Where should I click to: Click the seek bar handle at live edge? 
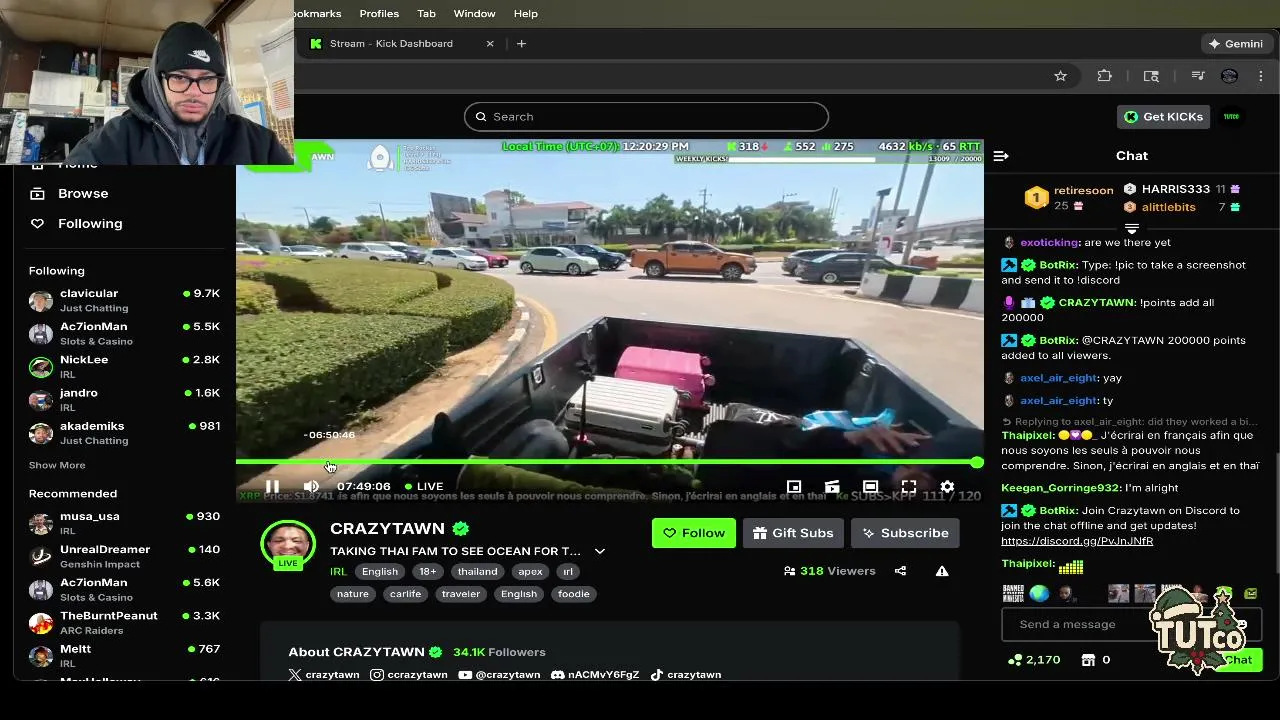coord(976,462)
